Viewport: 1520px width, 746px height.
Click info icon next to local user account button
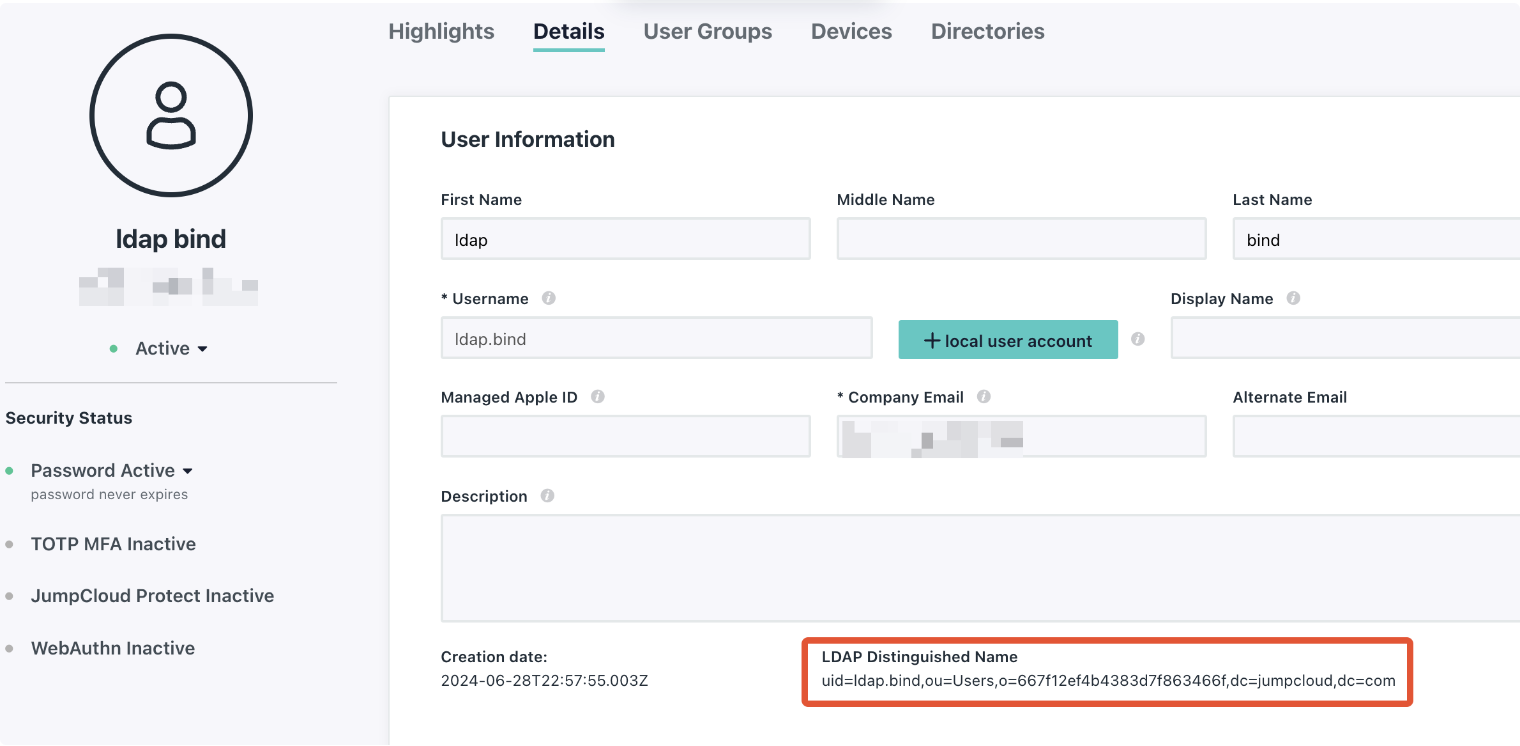(1138, 339)
